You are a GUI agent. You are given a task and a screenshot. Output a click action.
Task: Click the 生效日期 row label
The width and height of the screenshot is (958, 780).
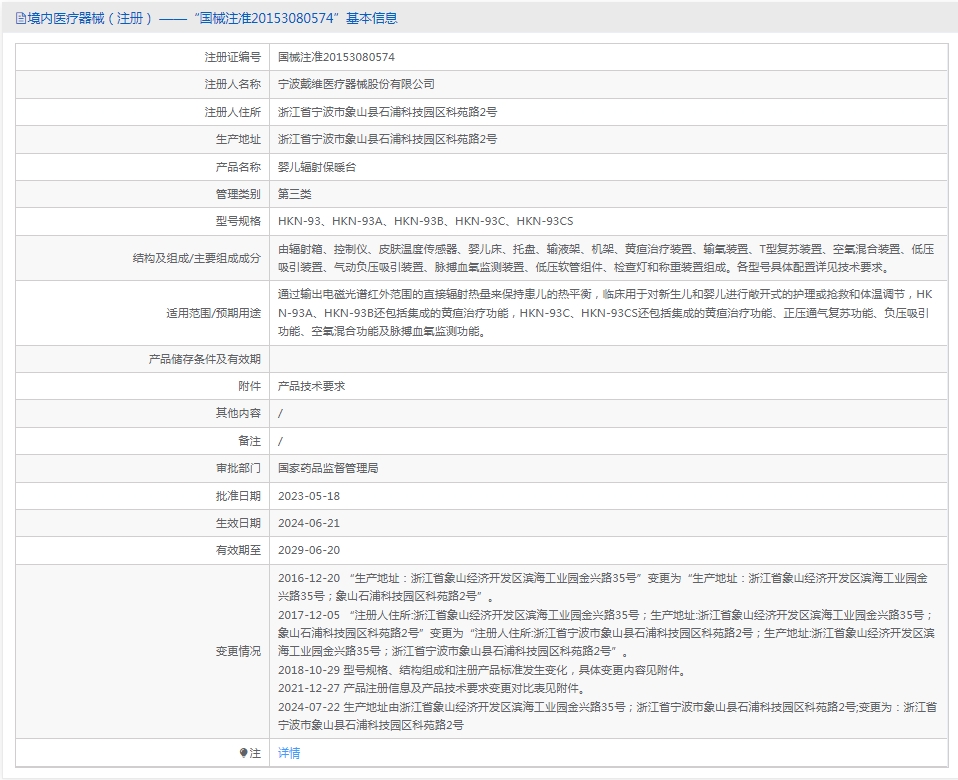pyautogui.click(x=238, y=523)
